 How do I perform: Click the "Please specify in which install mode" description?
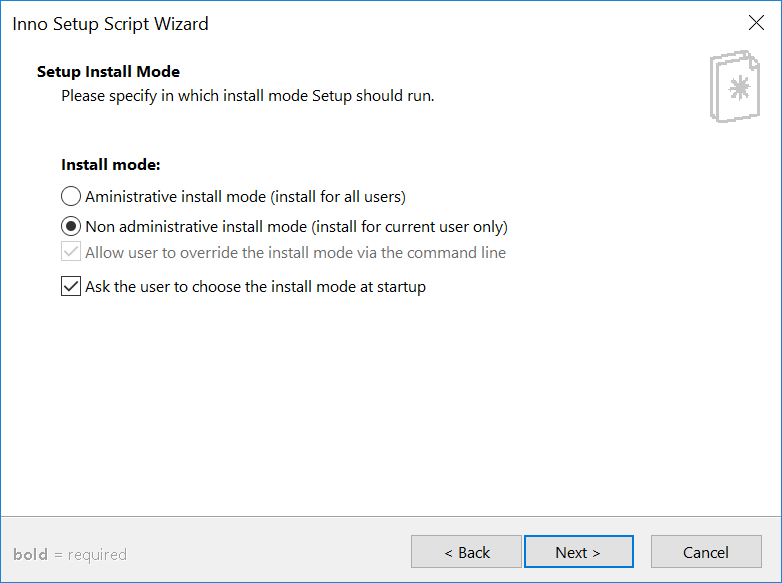point(248,96)
